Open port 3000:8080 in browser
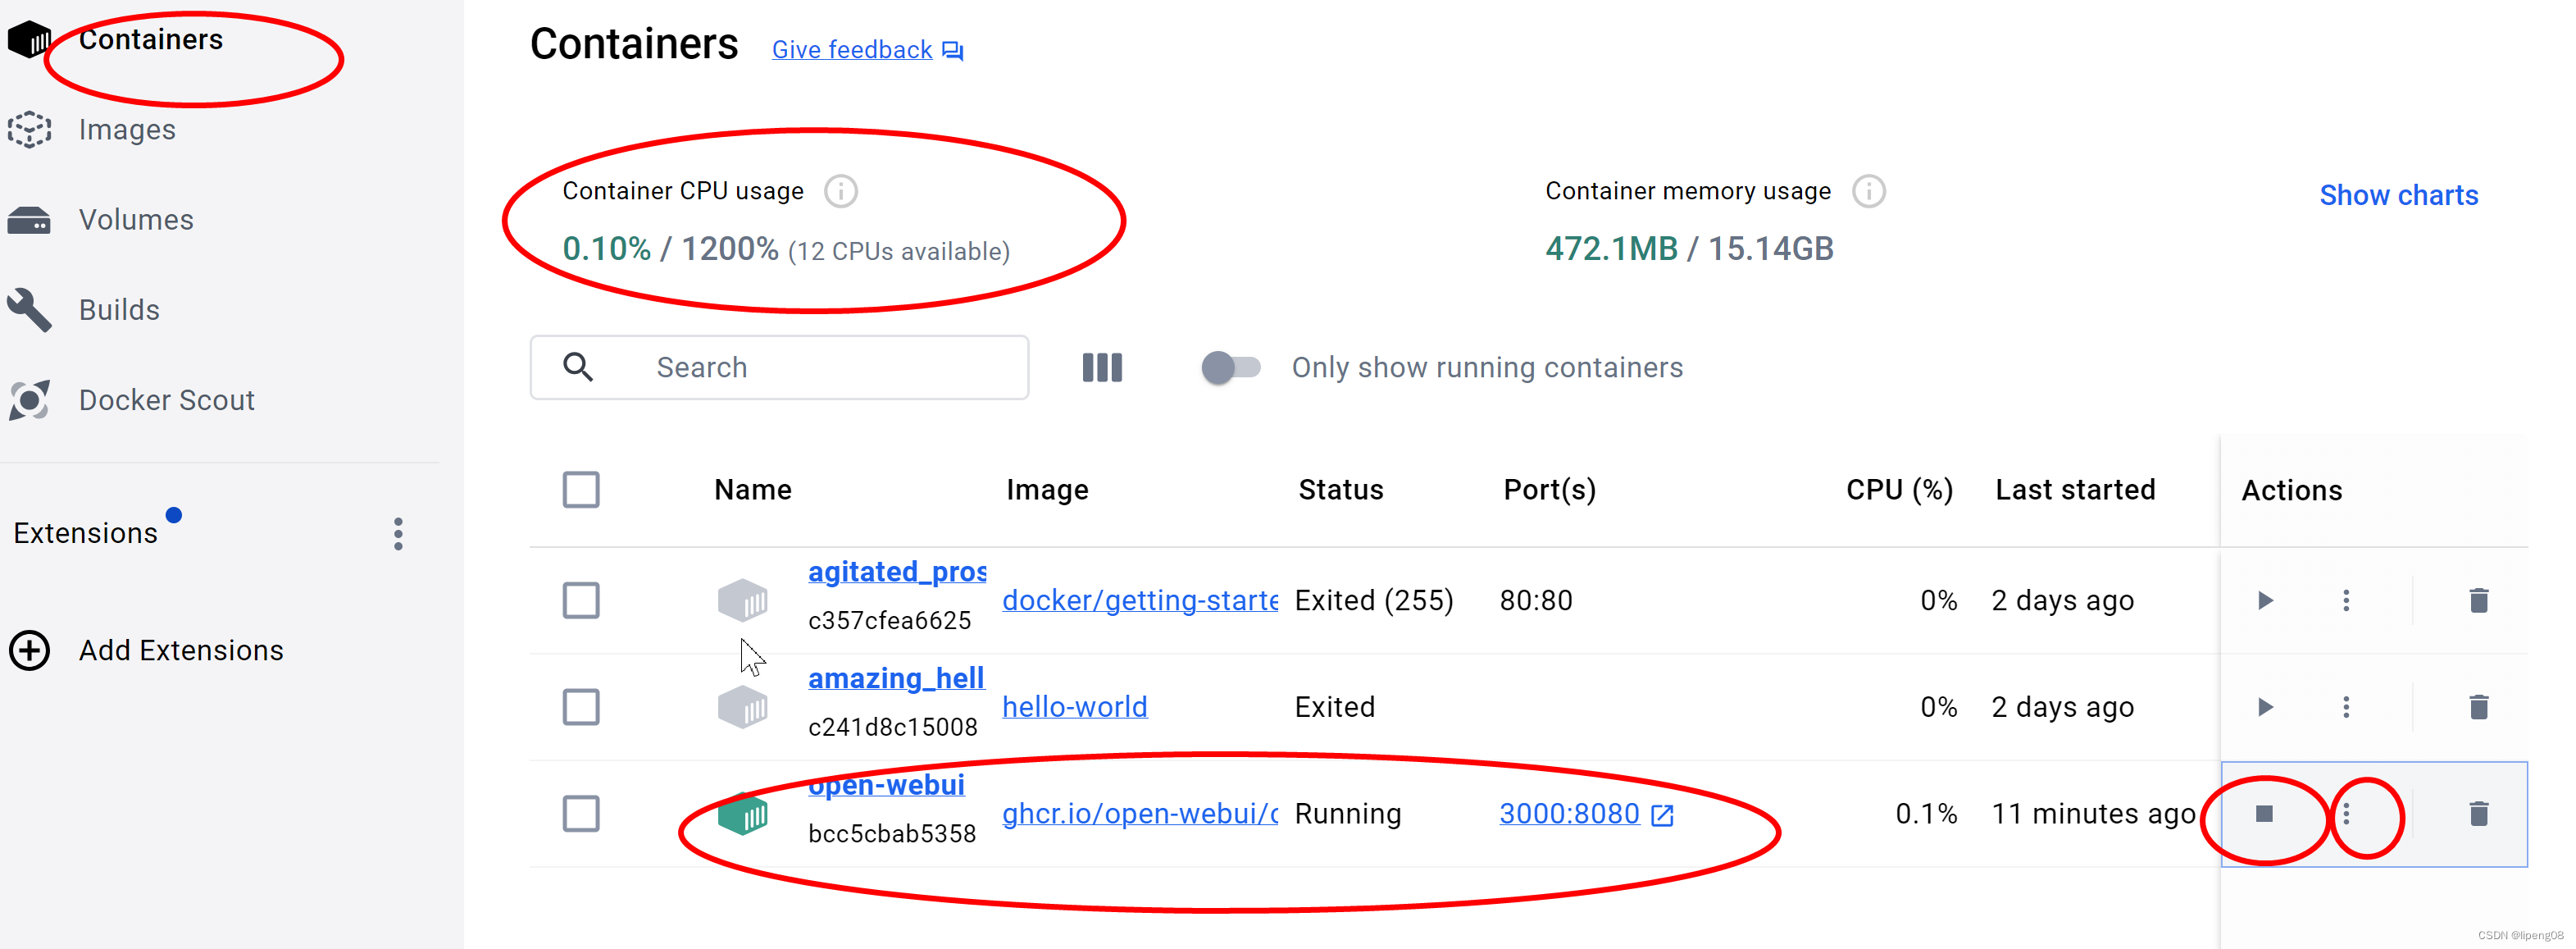The width and height of the screenshot is (2576, 949). 1569,814
